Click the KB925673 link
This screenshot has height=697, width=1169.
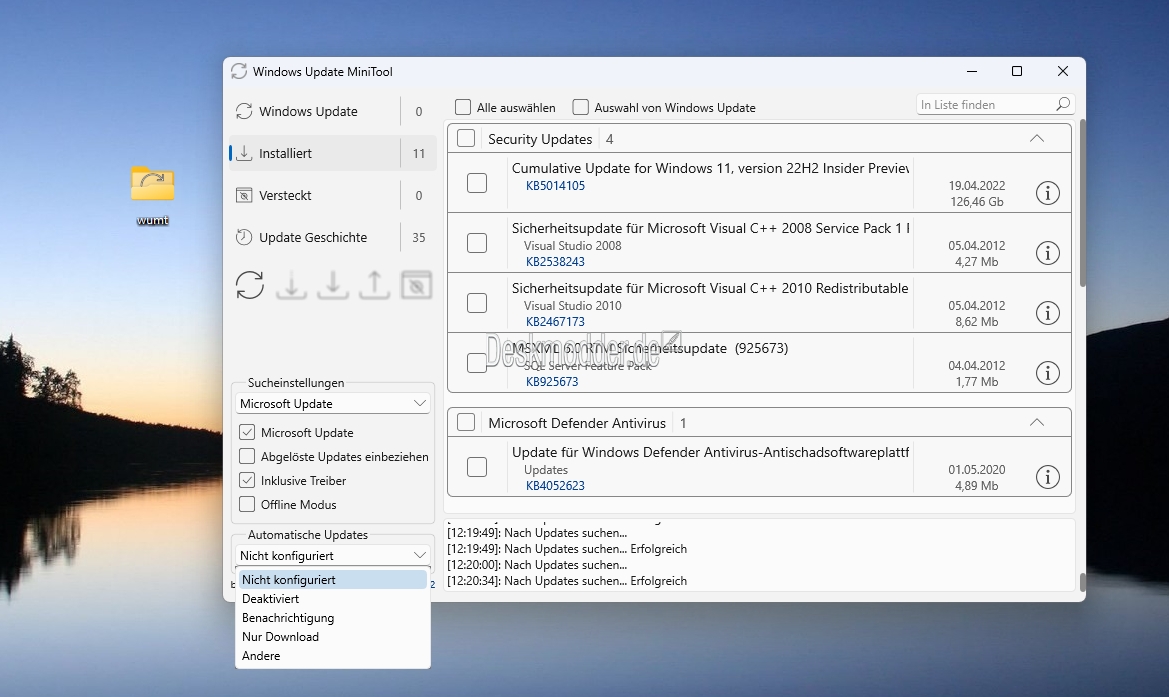pos(552,382)
